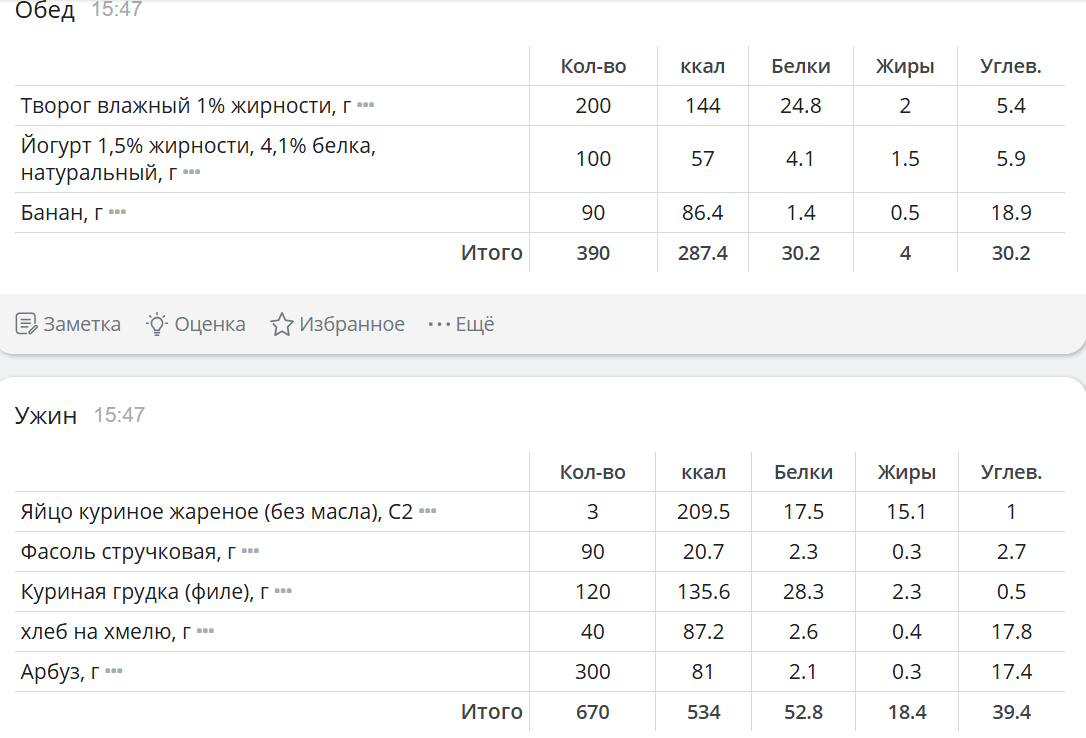Mark meal as Избранное favorite

click(x=337, y=324)
